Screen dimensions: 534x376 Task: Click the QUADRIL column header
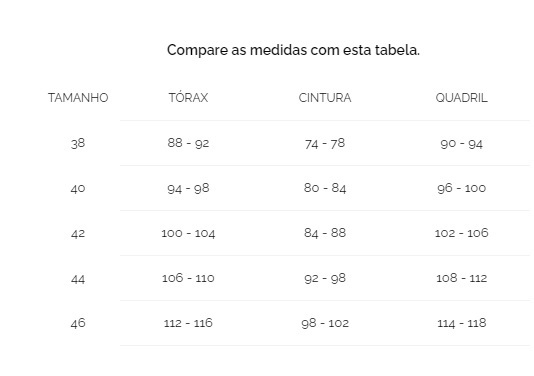point(461,98)
